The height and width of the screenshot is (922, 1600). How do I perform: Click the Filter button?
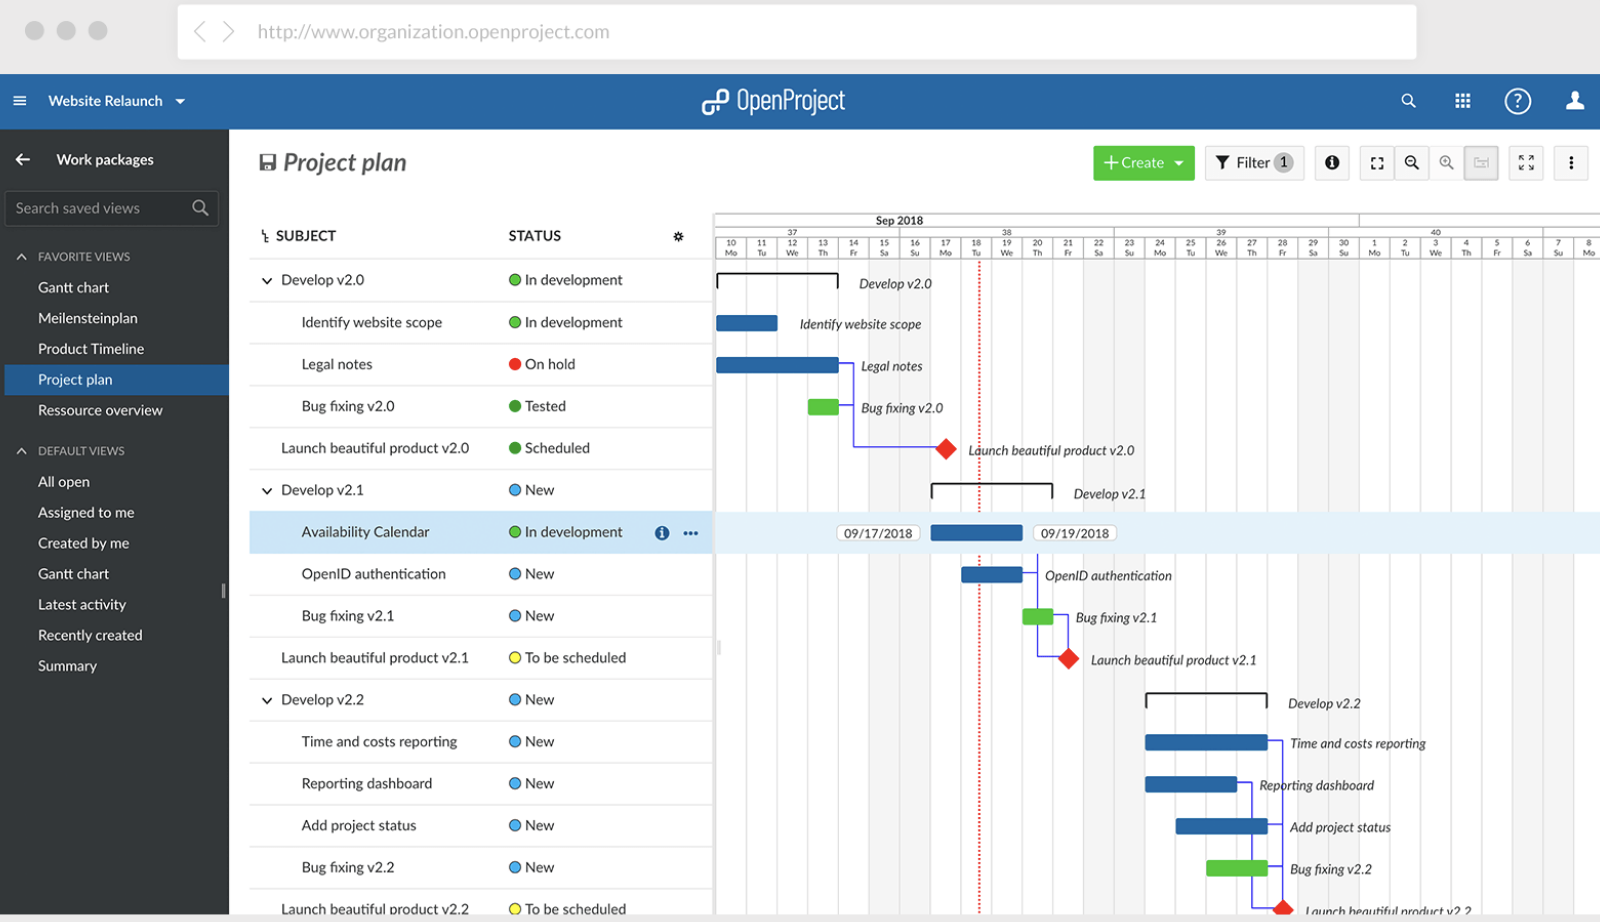[x=1254, y=163]
